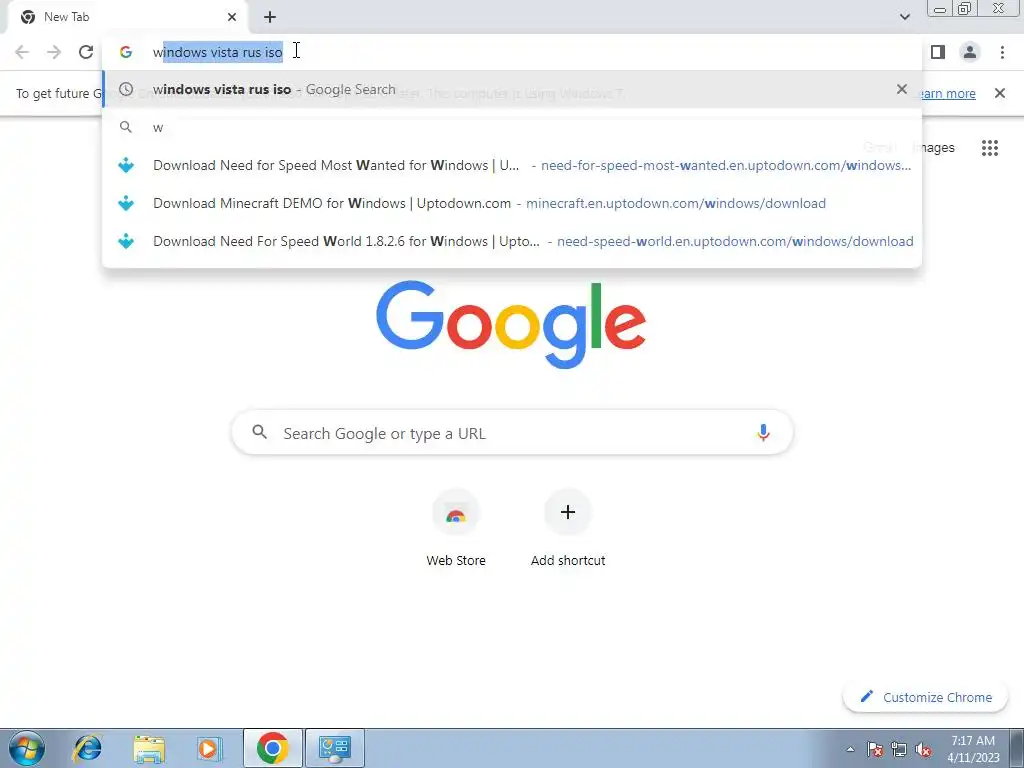Open the tab search chevron
This screenshot has height=768, width=1024.
904,17
